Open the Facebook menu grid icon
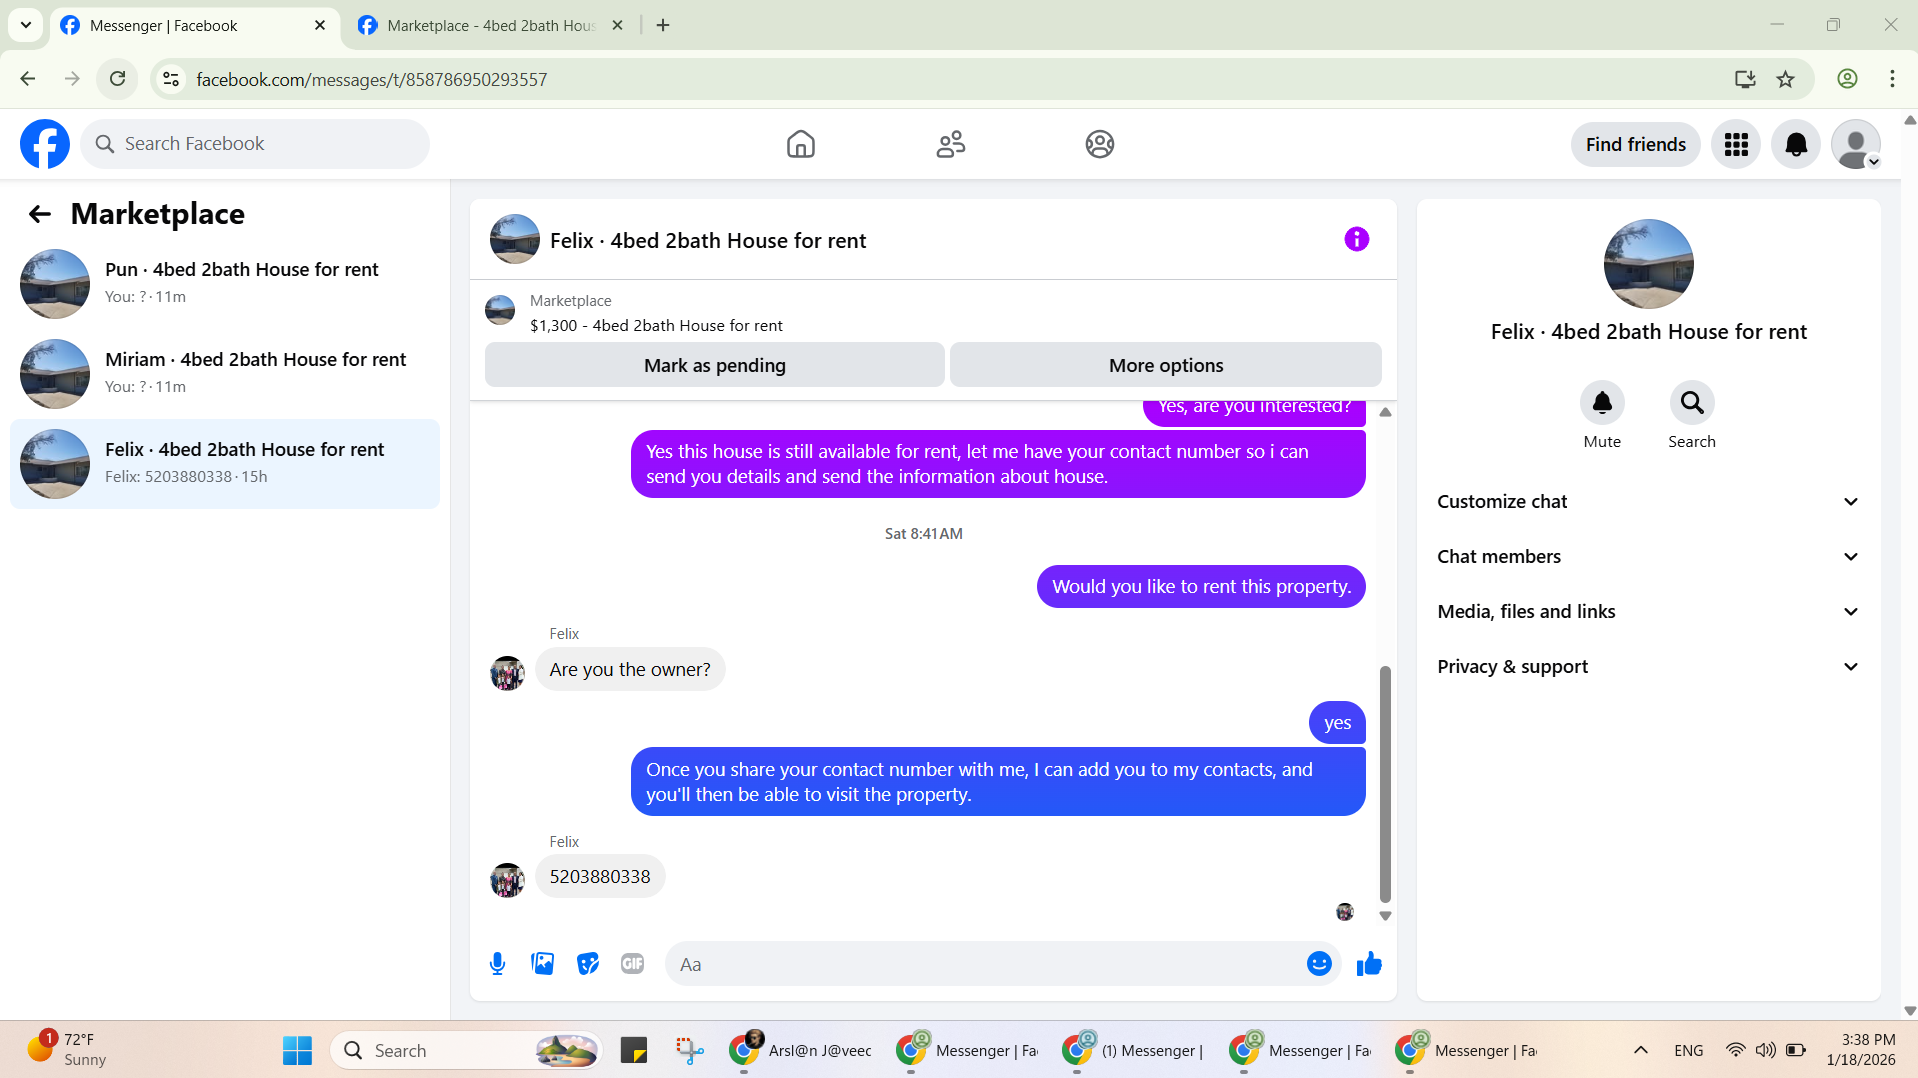The height and width of the screenshot is (1078, 1918). tap(1736, 145)
